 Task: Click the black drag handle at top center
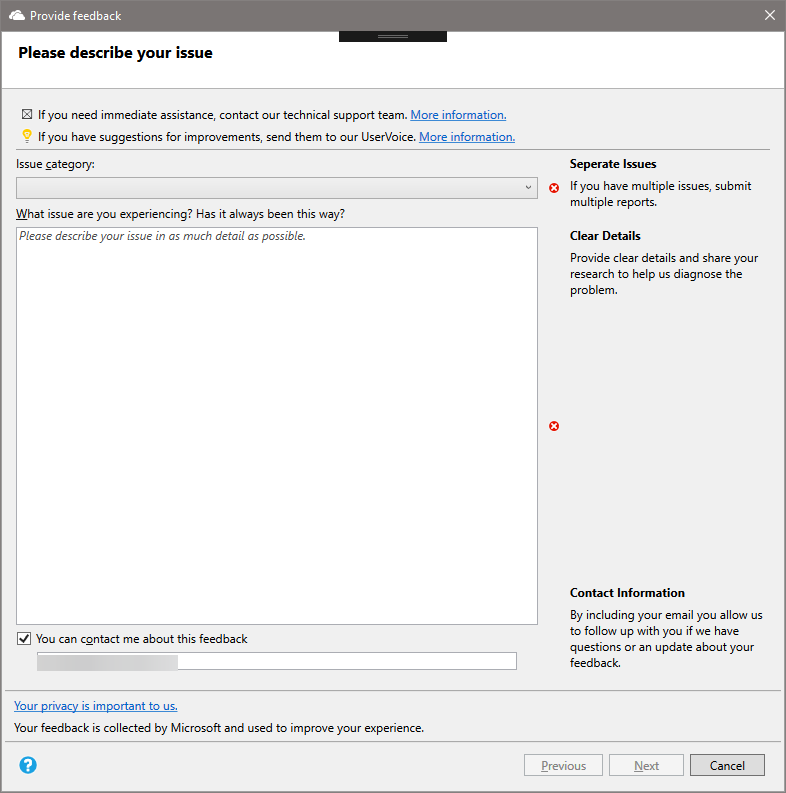[393, 36]
